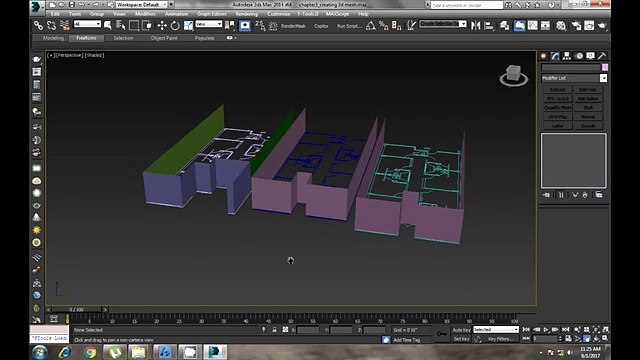Toggle Spinner Snap on the toolbar
The width and height of the screenshot is (640, 360).
tap(397, 26)
